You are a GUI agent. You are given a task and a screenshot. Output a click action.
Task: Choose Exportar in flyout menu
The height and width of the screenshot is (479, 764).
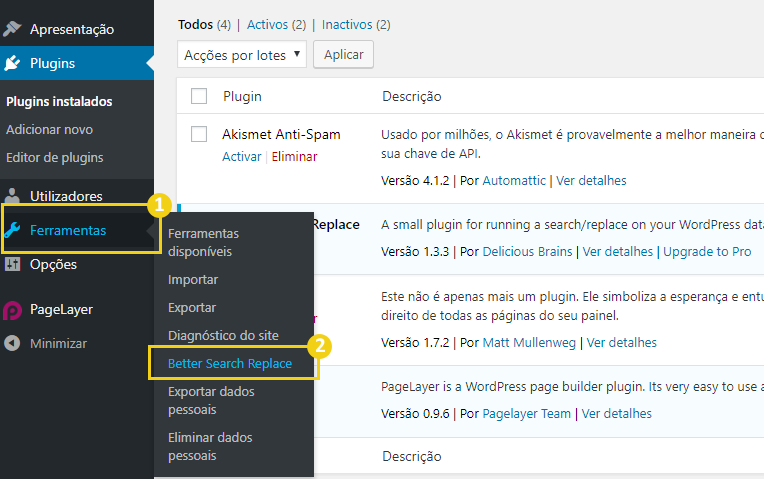(x=192, y=308)
